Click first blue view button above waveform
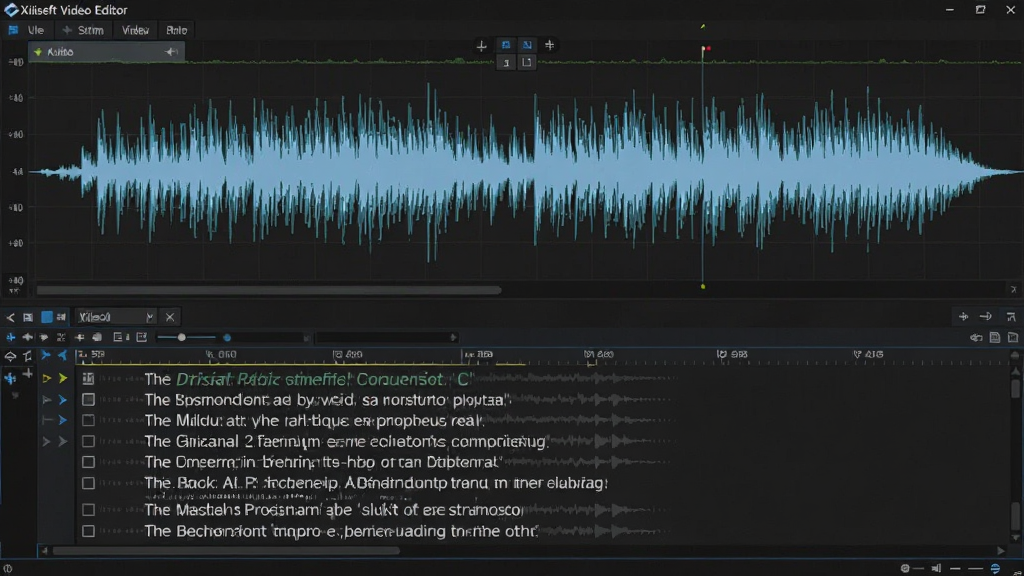The image size is (1024, 576). (x=505, y=45)
